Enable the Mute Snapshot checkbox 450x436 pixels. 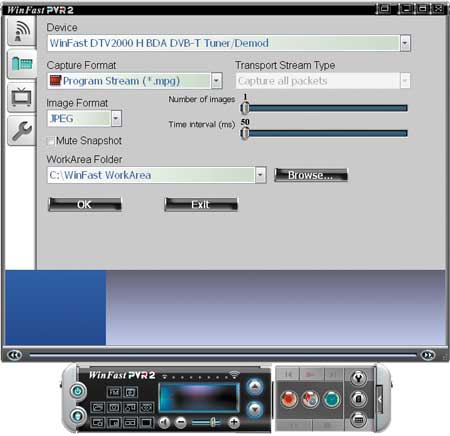click(x=51, y=141)
